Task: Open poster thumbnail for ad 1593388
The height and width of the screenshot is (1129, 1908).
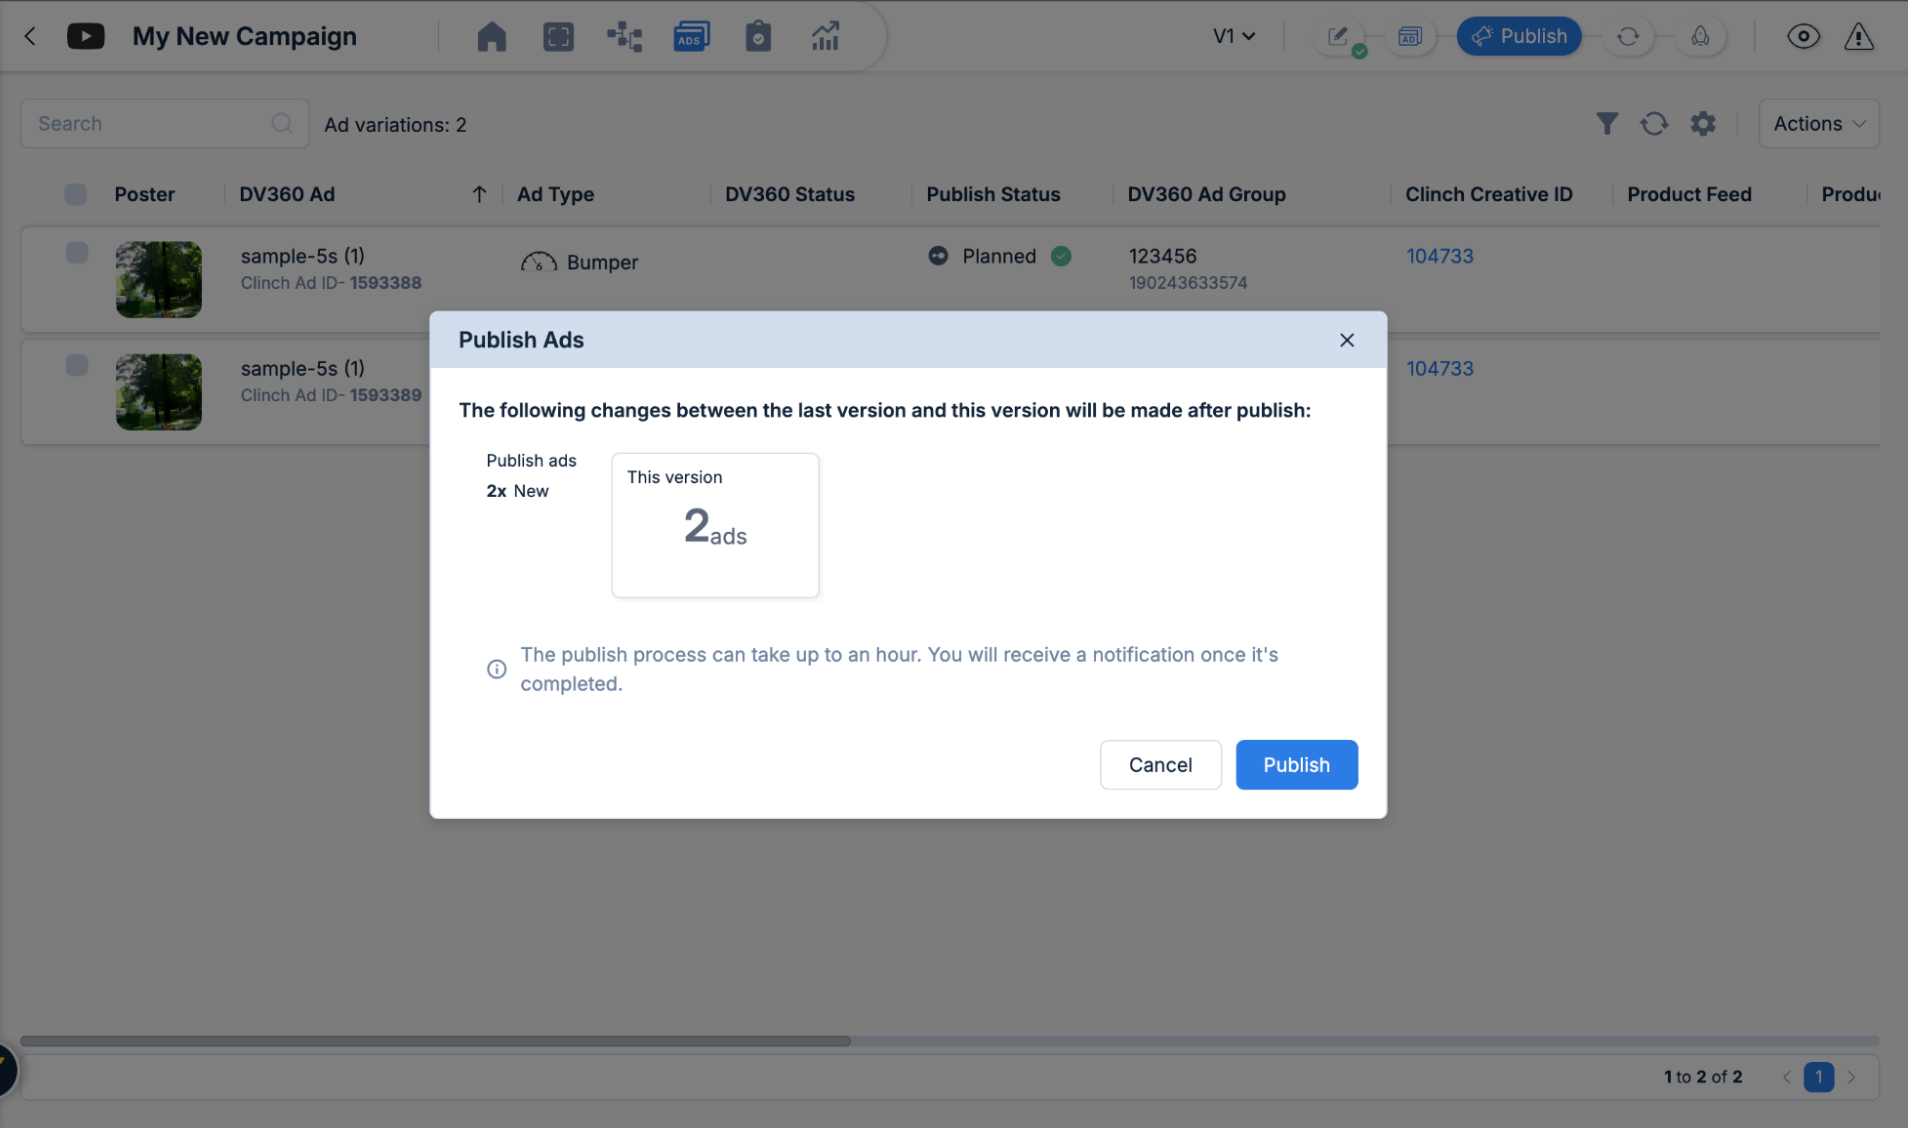Action: click(x=158, y=279)
